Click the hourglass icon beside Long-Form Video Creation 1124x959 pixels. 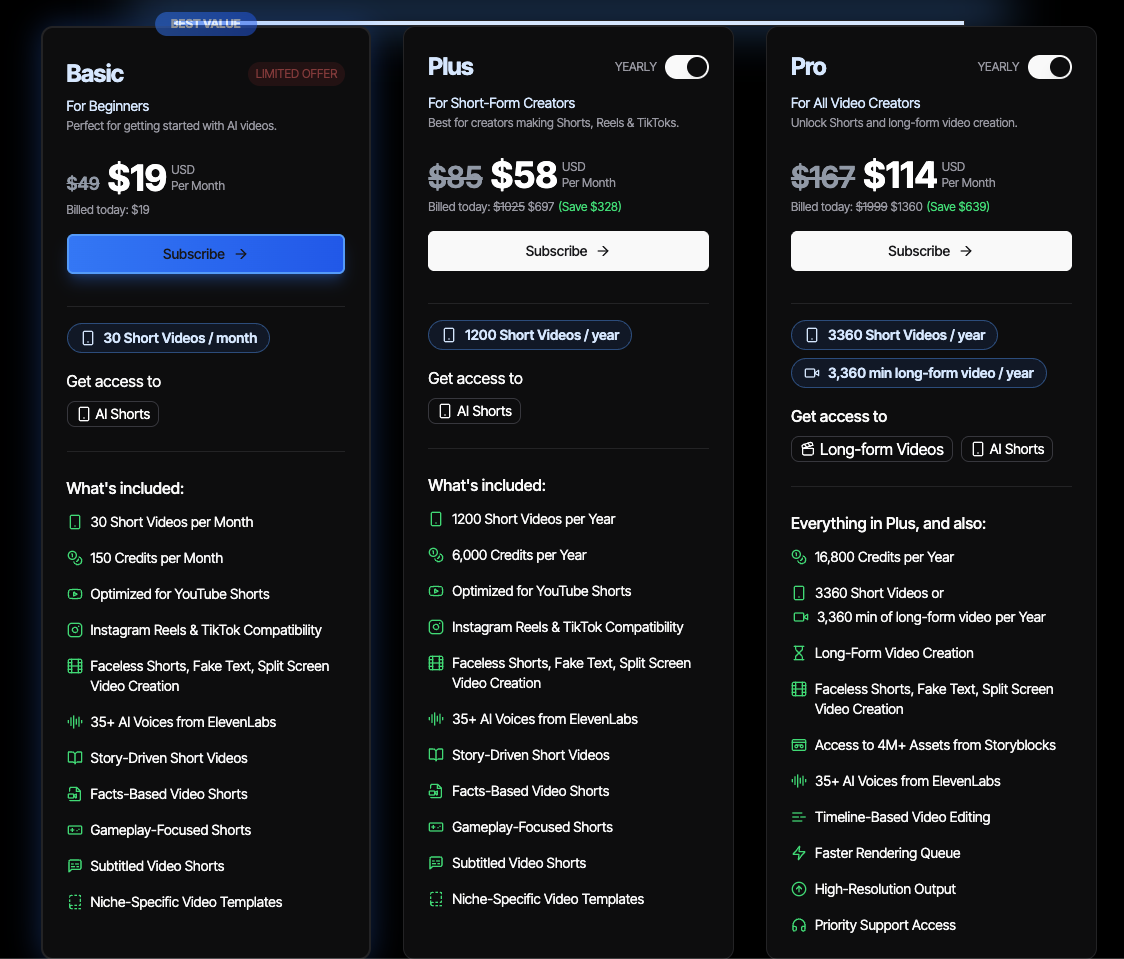pos(799,653)
